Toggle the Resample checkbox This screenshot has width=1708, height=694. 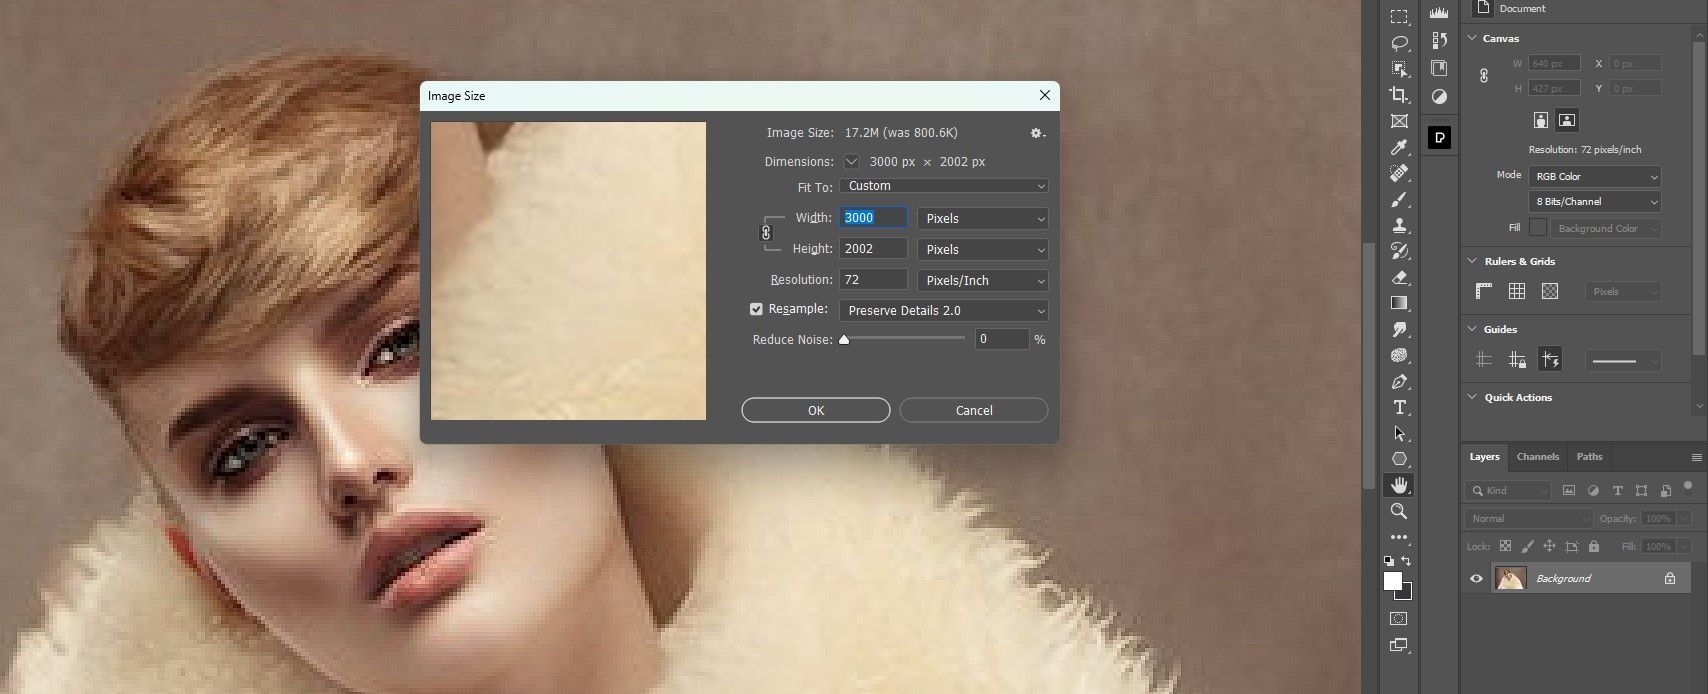[x=756, y=309]
